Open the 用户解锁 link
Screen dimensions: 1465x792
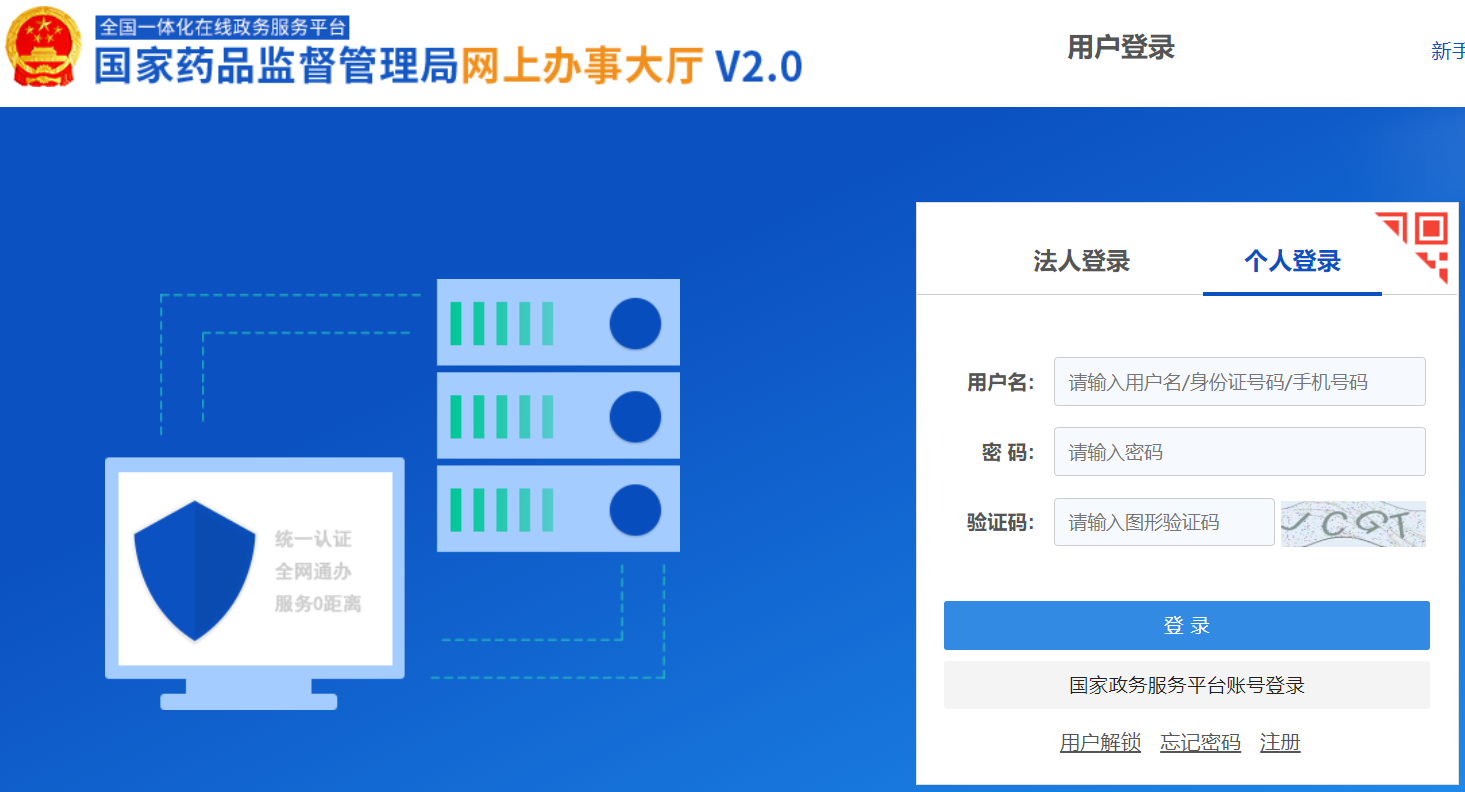pyautogui.click(x=1100, y=743)
